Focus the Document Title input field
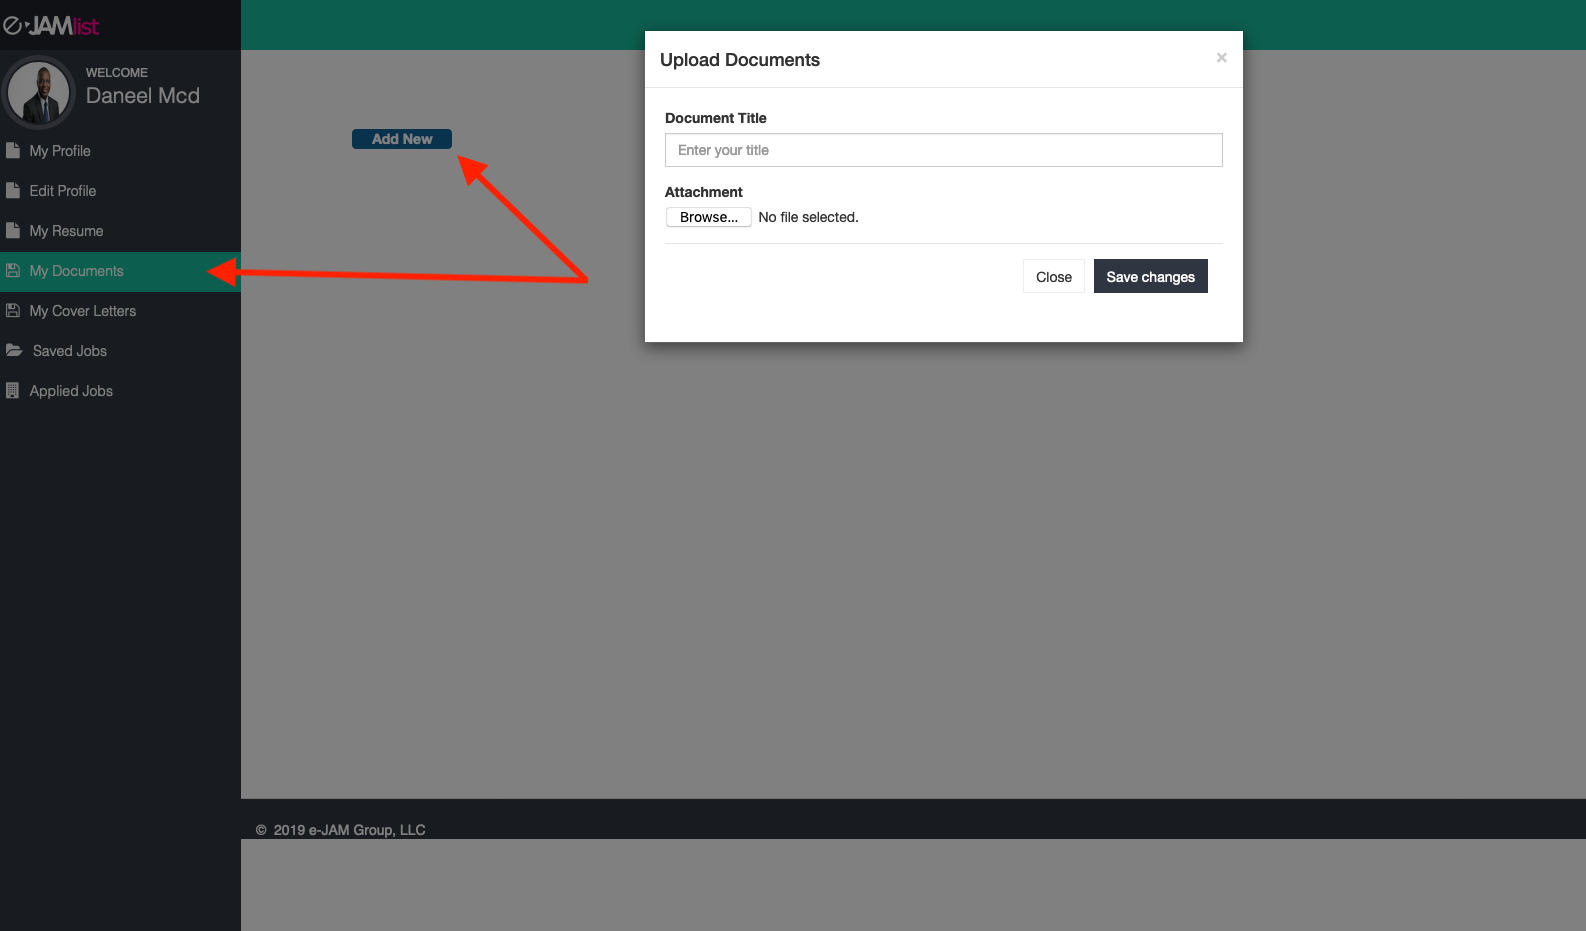The height and width of the screenshot is (931, 1586). coord(943,150)
